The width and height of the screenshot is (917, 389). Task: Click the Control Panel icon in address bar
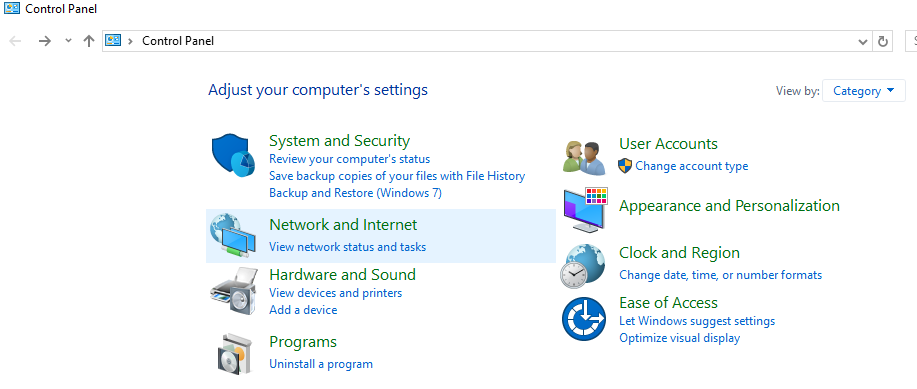[x=112, y=40]
